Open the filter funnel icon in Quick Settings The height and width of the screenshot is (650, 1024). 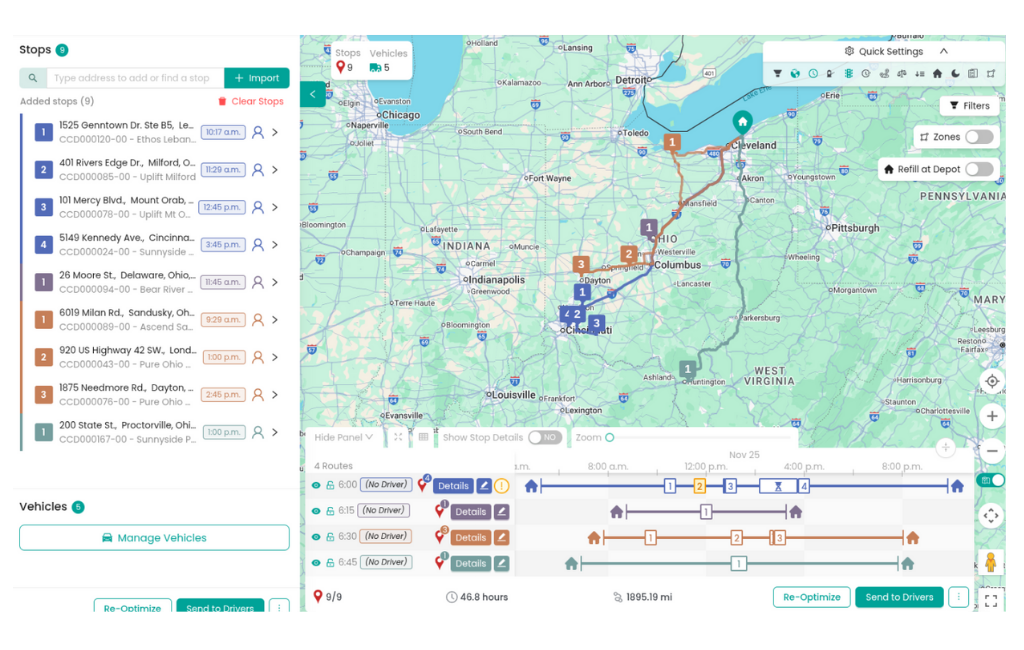[780, 73]
